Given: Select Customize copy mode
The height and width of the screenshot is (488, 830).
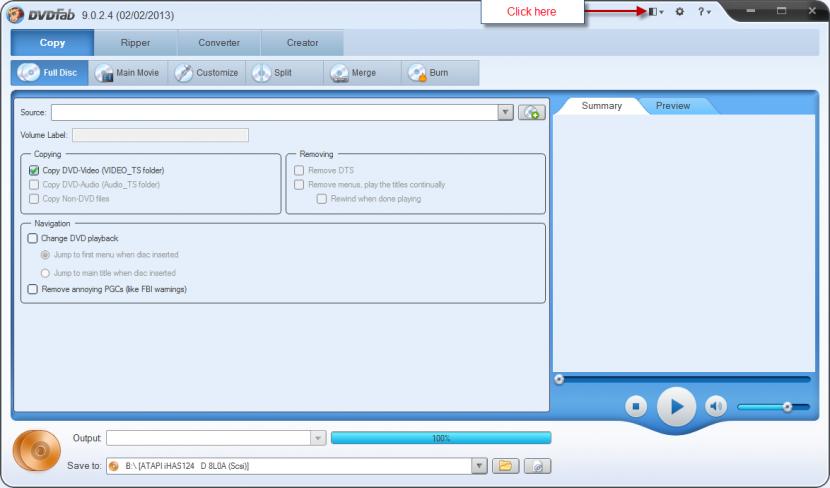Looking at the screenshot, I should tap(206, 73).
